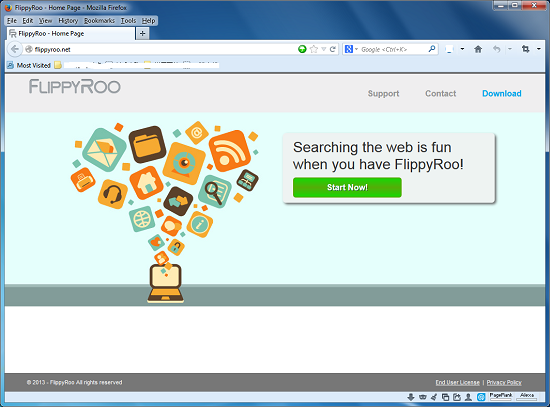The width and height of the screenshot is (550, 407).
Task: Click the orange RSS feed icon
Action: [x=229, y=151]
